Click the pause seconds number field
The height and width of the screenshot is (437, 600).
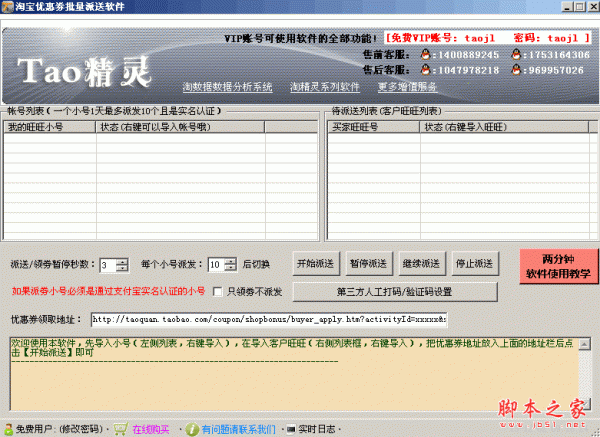click(108, 265)
